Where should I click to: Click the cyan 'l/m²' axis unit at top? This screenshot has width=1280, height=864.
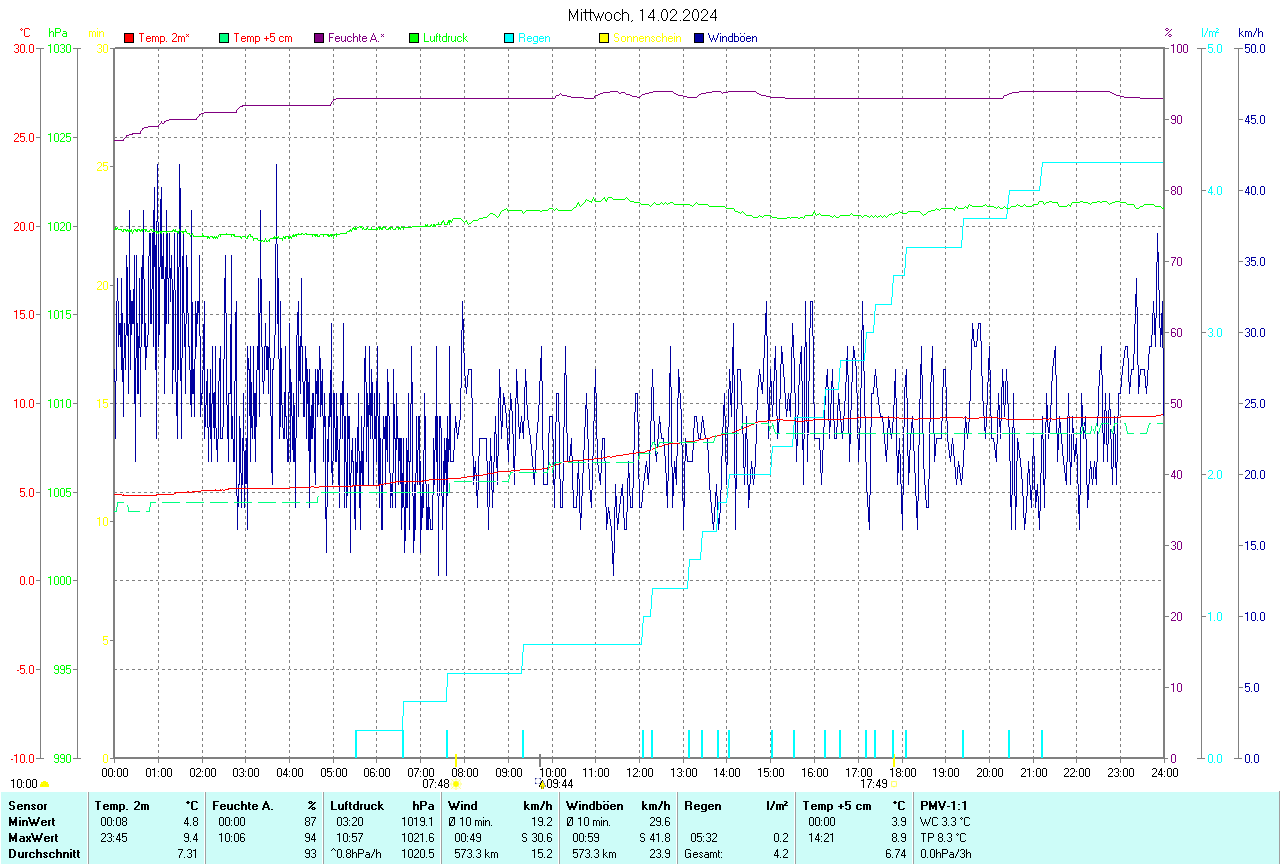[1211, 33]
